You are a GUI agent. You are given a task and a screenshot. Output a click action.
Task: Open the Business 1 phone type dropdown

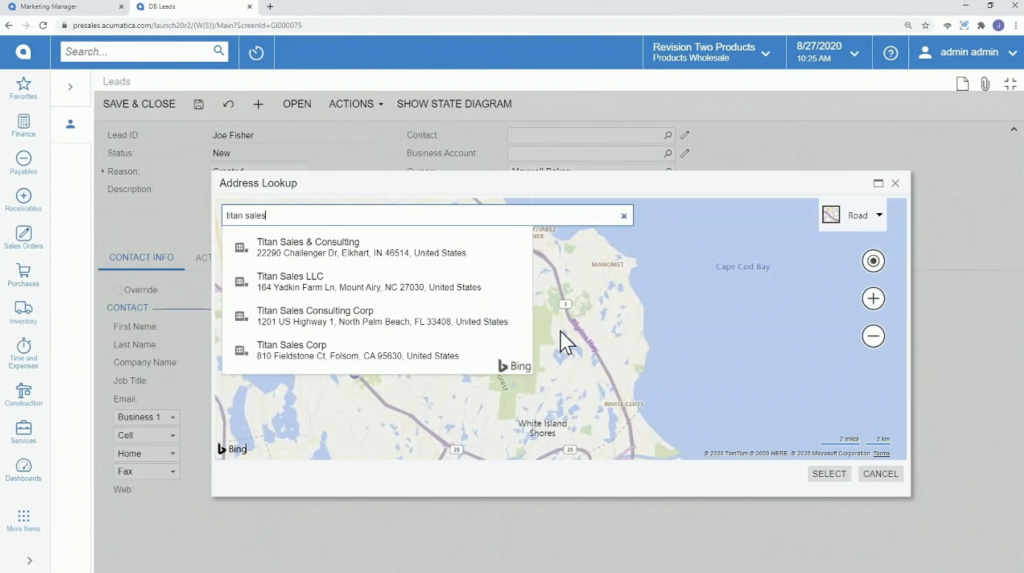pyautogui.click(x=146, y=417)
